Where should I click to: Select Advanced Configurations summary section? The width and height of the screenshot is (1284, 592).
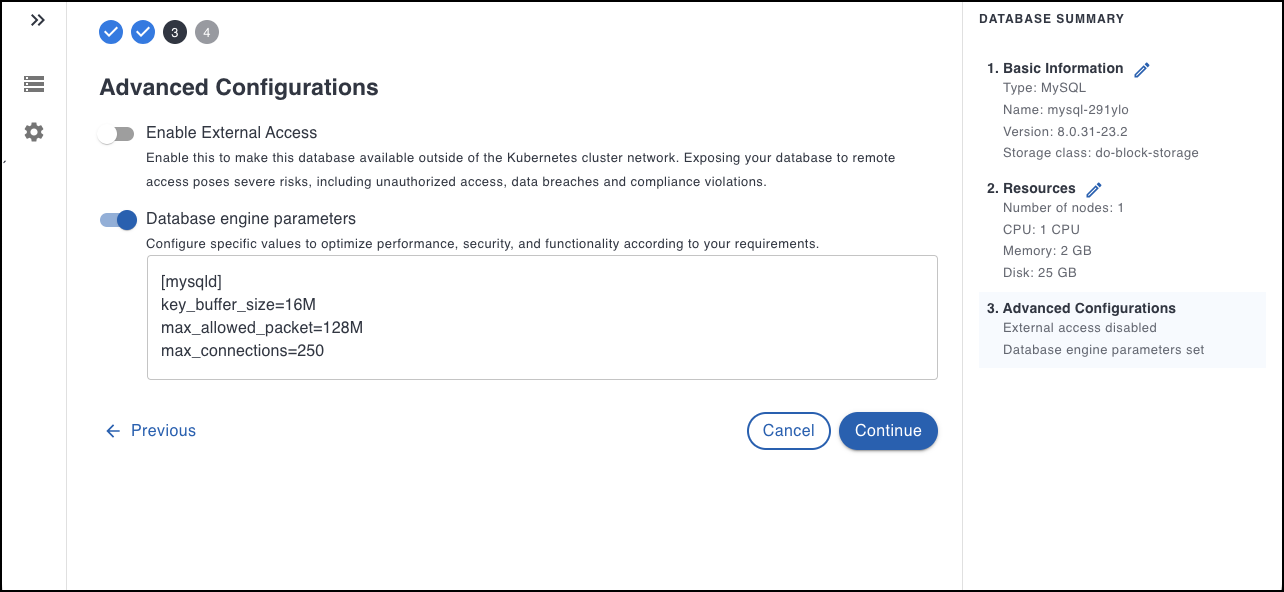pyautogui.click(x=1088, y=309)
